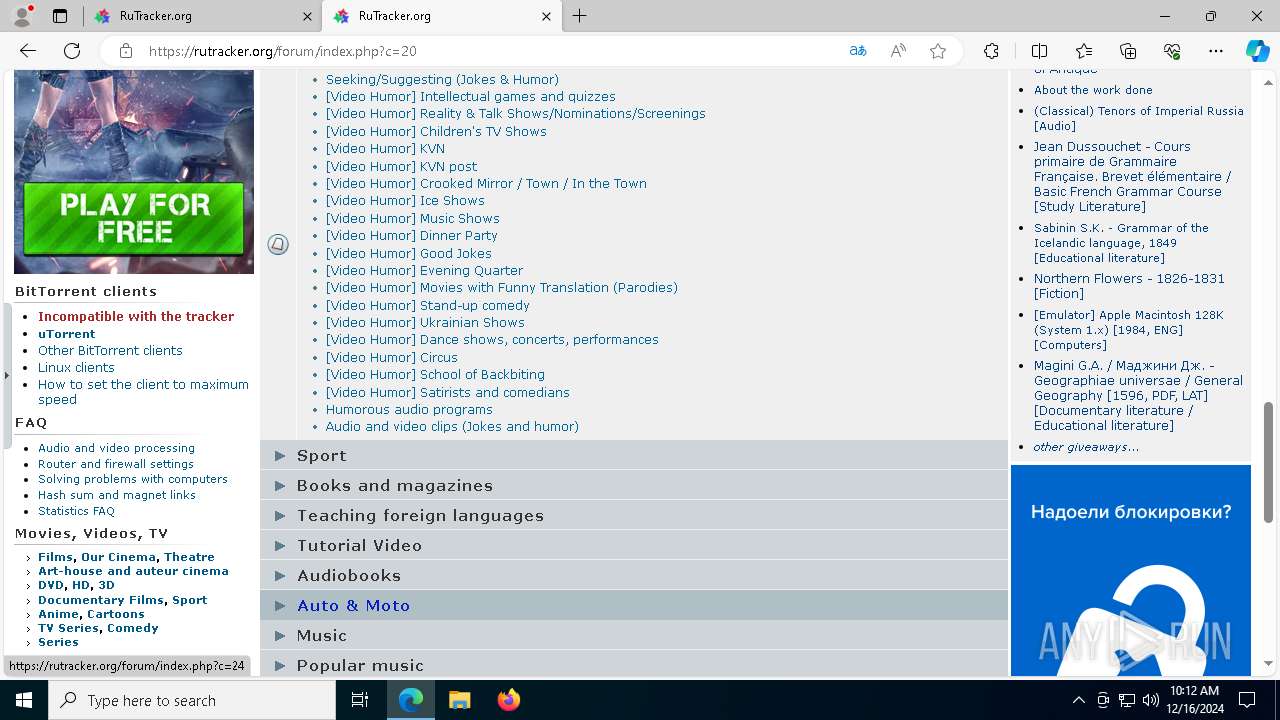Select the active RuTracker.org tab
The height and width of the screenshot is (720, 1280).
(x=441, y=16)
